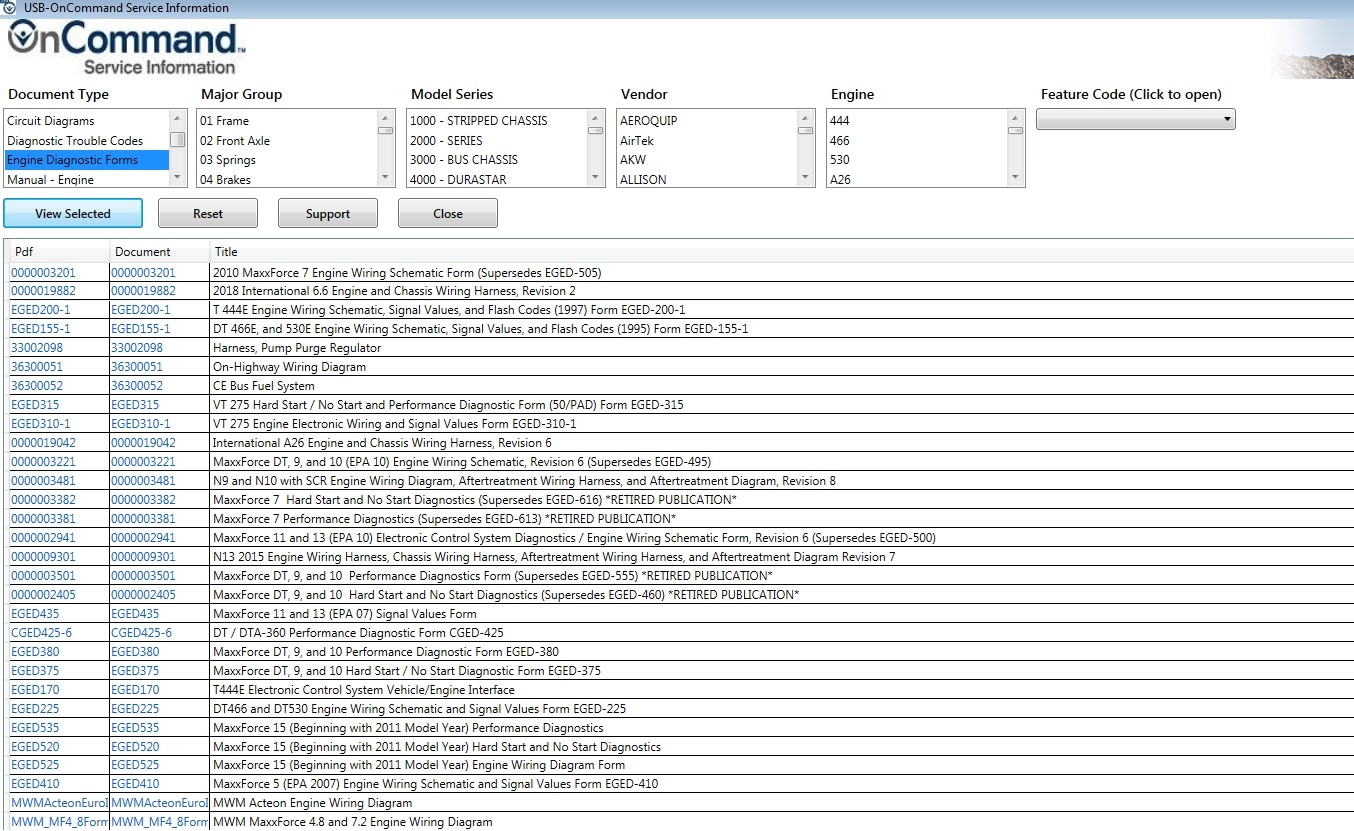Click the Major Group list scroll-down arrow
The width and height of the screenshot is (1354, 831).
click(385, 179)
